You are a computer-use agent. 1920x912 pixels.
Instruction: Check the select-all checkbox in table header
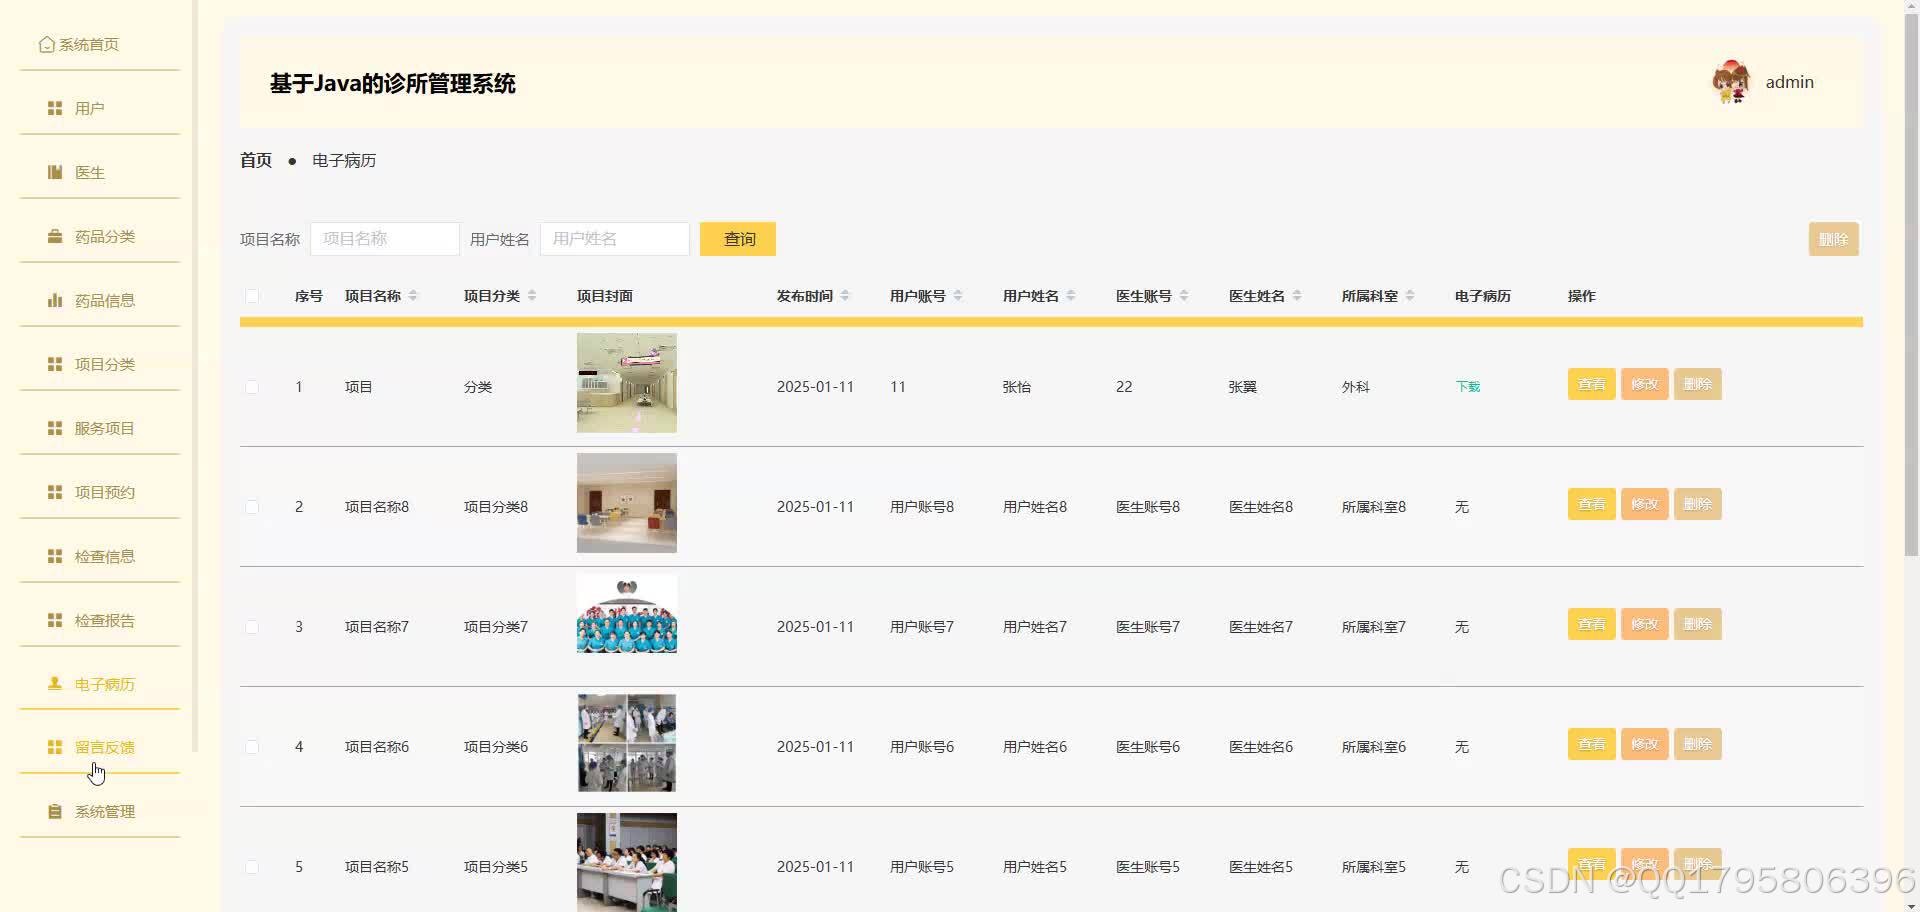tap(253, 296)
